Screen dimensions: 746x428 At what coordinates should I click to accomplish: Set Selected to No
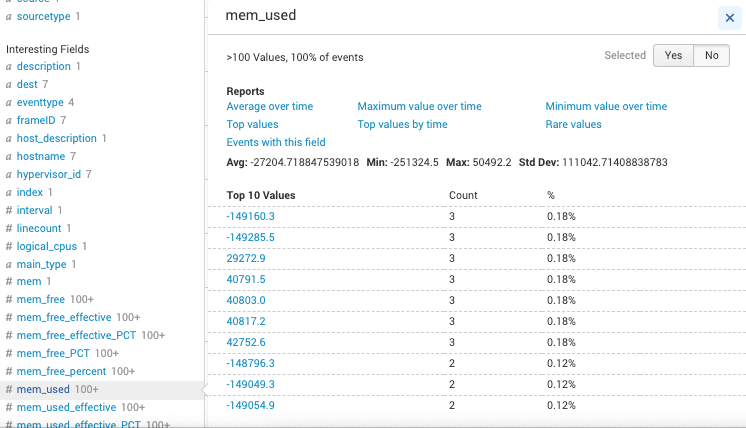(x=711, y=56)
